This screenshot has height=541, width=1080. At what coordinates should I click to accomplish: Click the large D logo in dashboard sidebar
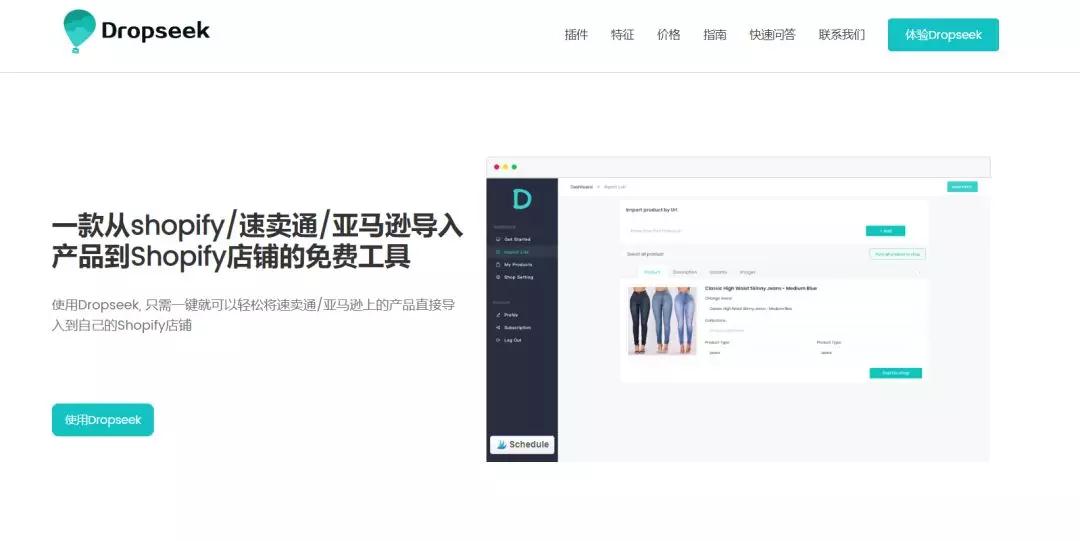click(x=522, y=200)
